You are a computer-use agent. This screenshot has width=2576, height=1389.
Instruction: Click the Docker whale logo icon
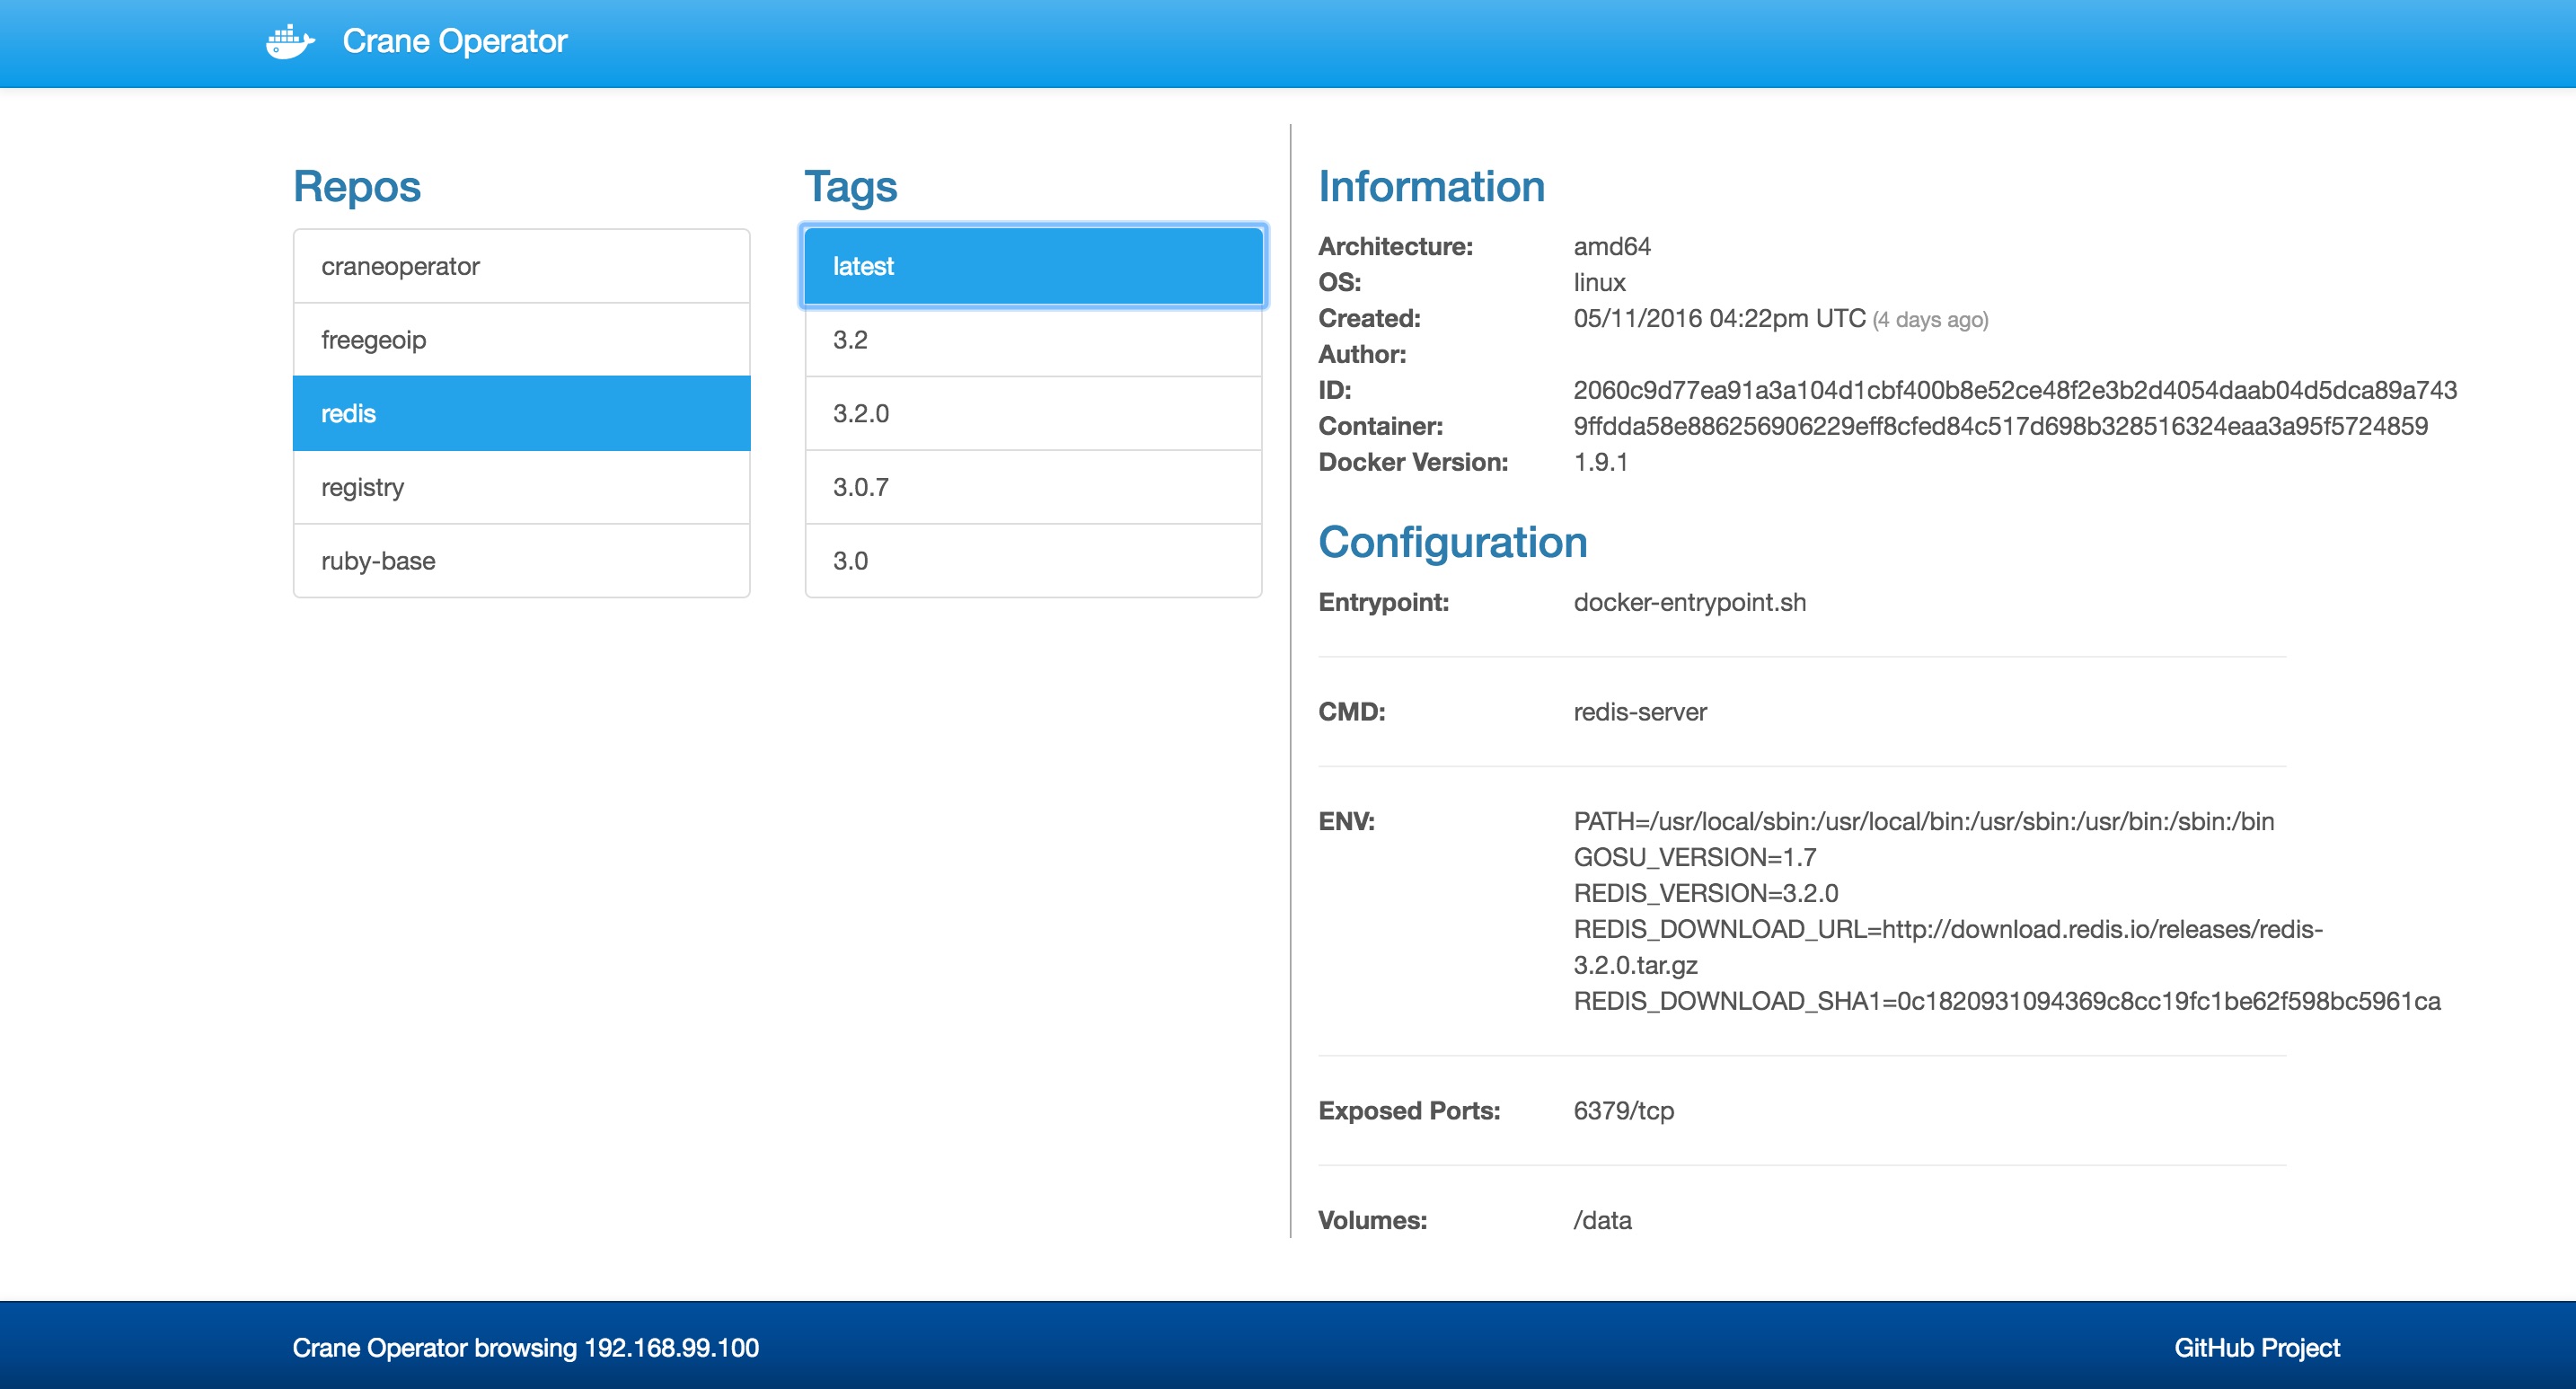pyautogui.click(x=289, y=42)
